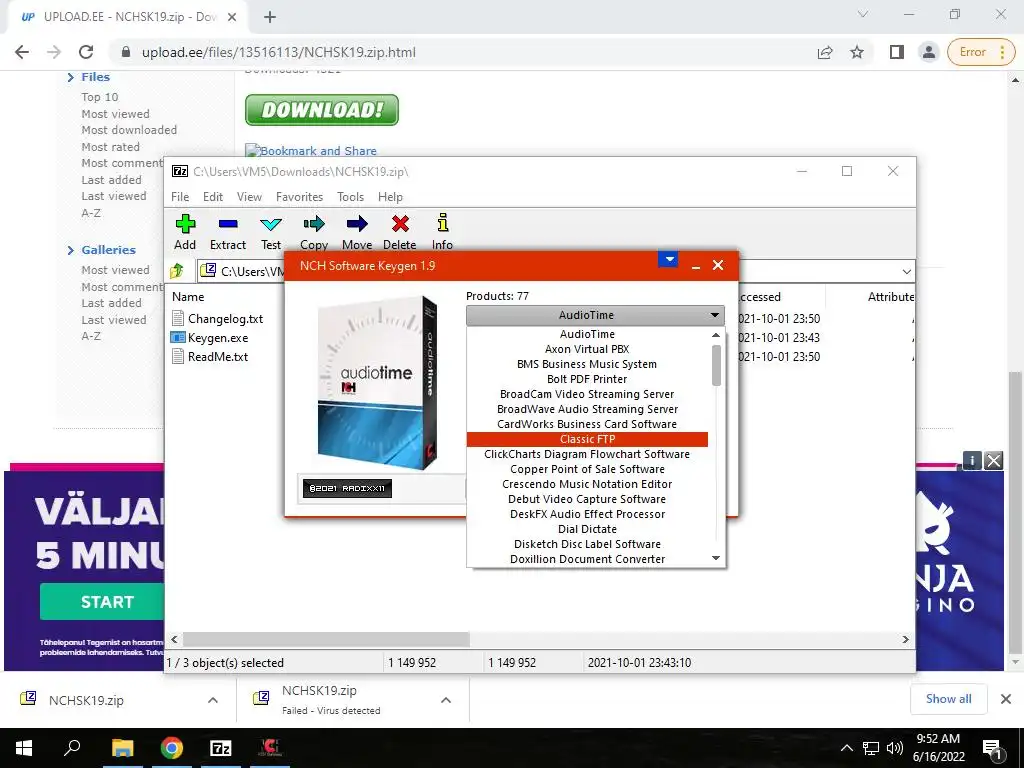This screenshot has width=1024, height=768.
Task: Open a new Chrome tab
Action: (270, 17)
